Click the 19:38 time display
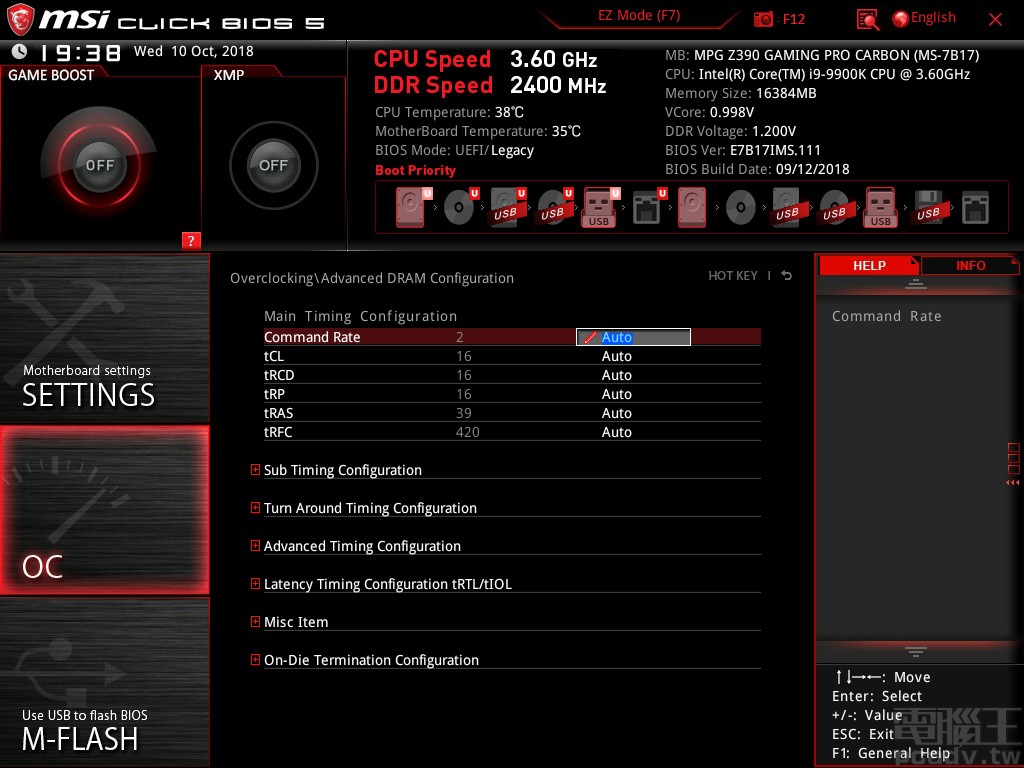The width and height of the screenshot is (1024, 768). [x=80, y=52]
